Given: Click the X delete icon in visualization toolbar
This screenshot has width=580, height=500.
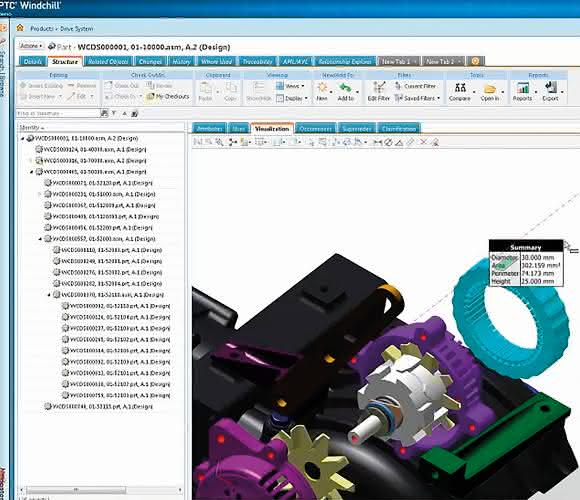Looking at the screenshot, I should 424,142.
